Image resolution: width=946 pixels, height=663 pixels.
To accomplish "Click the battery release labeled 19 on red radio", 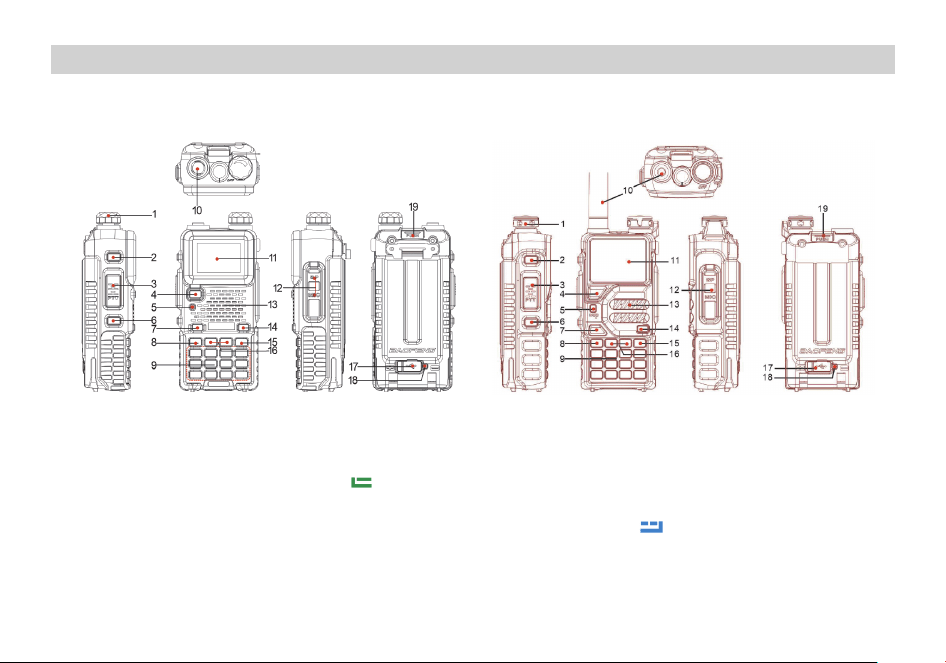I will [823, 237].
